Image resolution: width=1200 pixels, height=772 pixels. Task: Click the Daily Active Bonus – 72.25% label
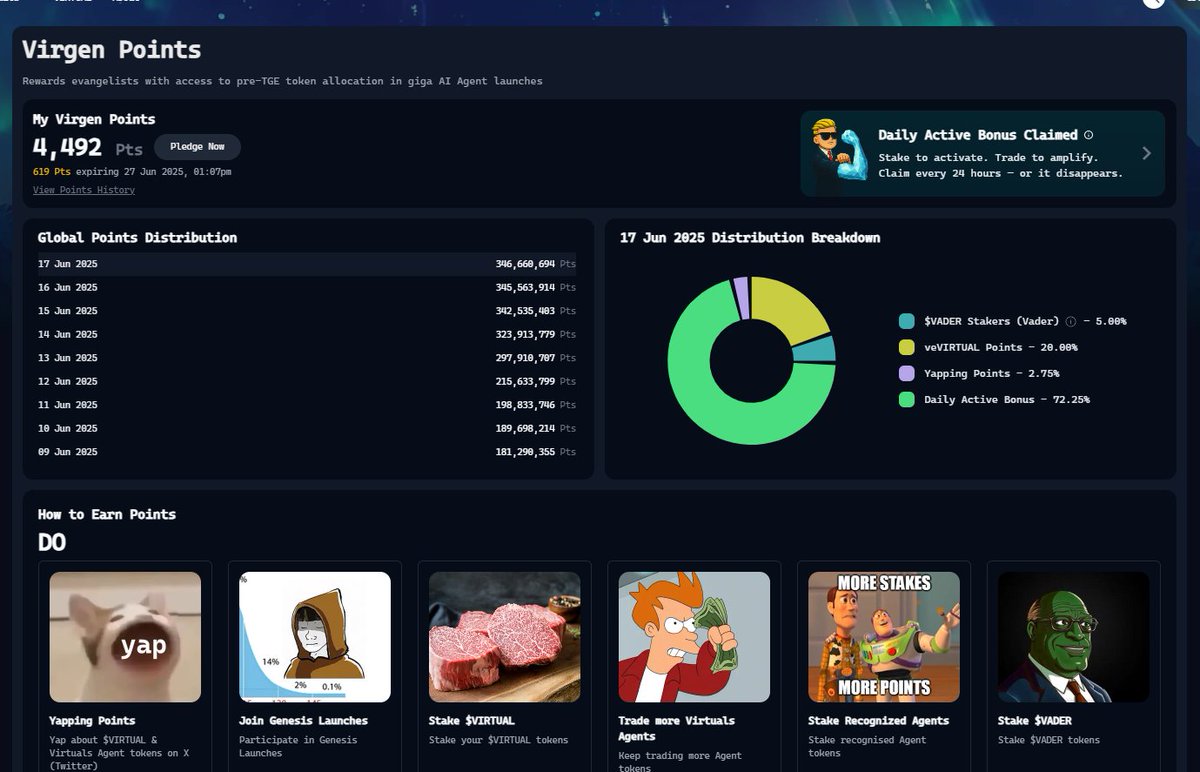click(x=1007, y=399)
